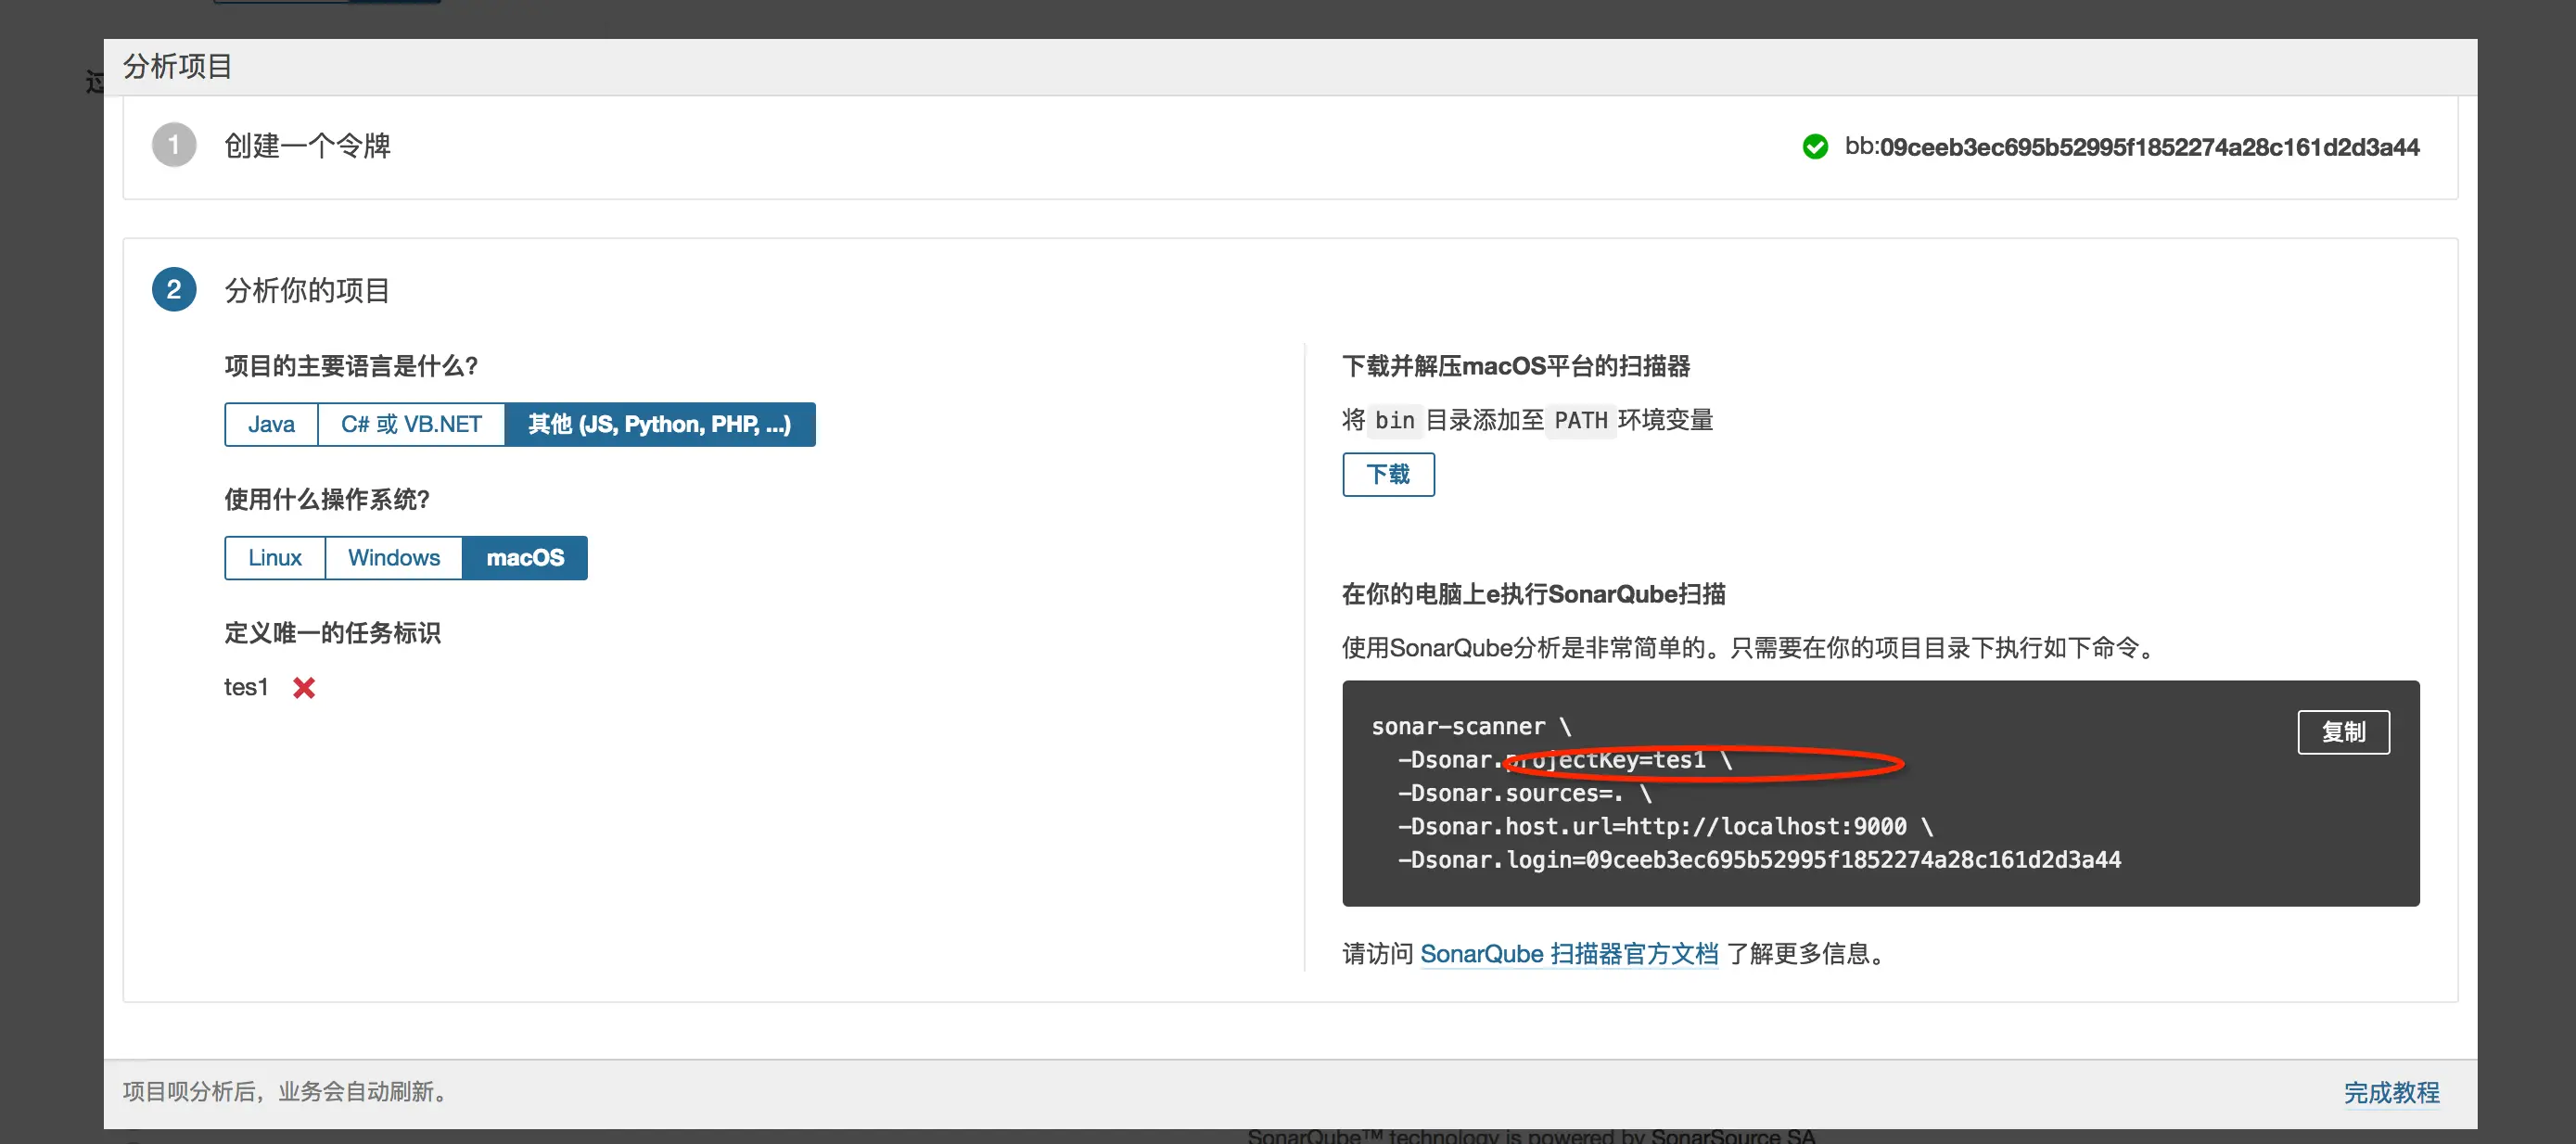Click the green token checkmark icon

[x=1814, y=147]
